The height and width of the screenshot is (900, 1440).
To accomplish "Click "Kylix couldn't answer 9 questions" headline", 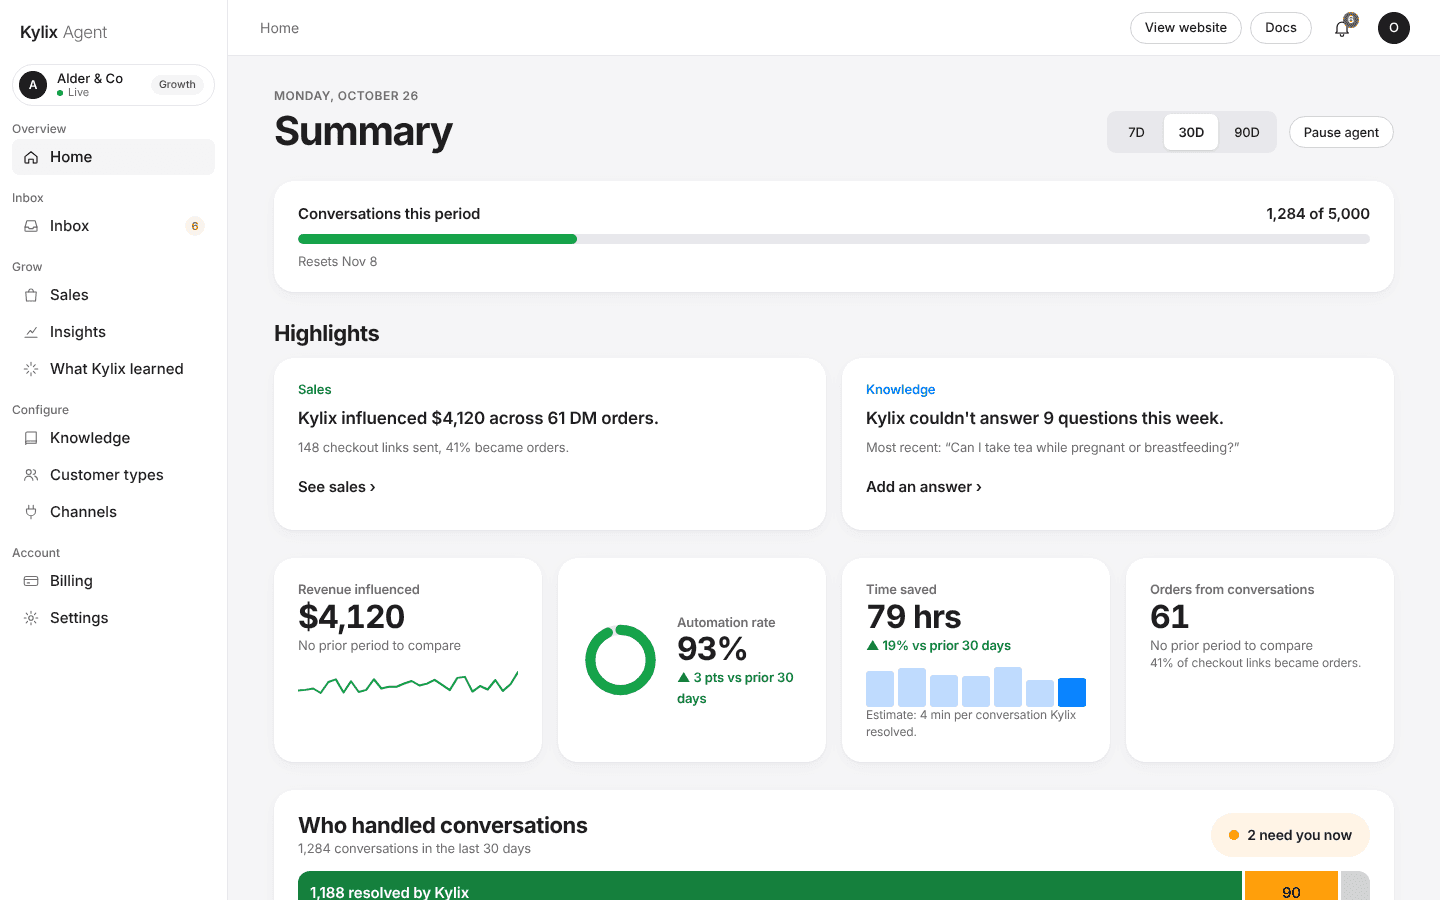I will click(1044, 418).
